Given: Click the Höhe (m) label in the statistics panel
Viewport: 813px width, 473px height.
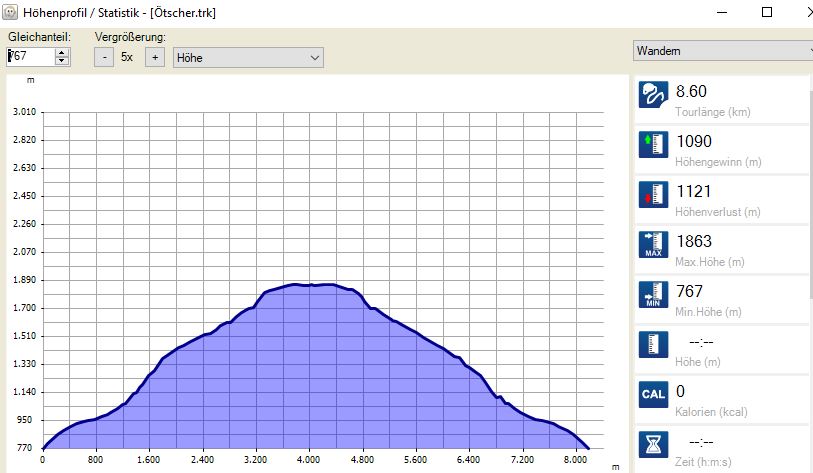Looking at the screenshot, I should [x=698, y=361].
